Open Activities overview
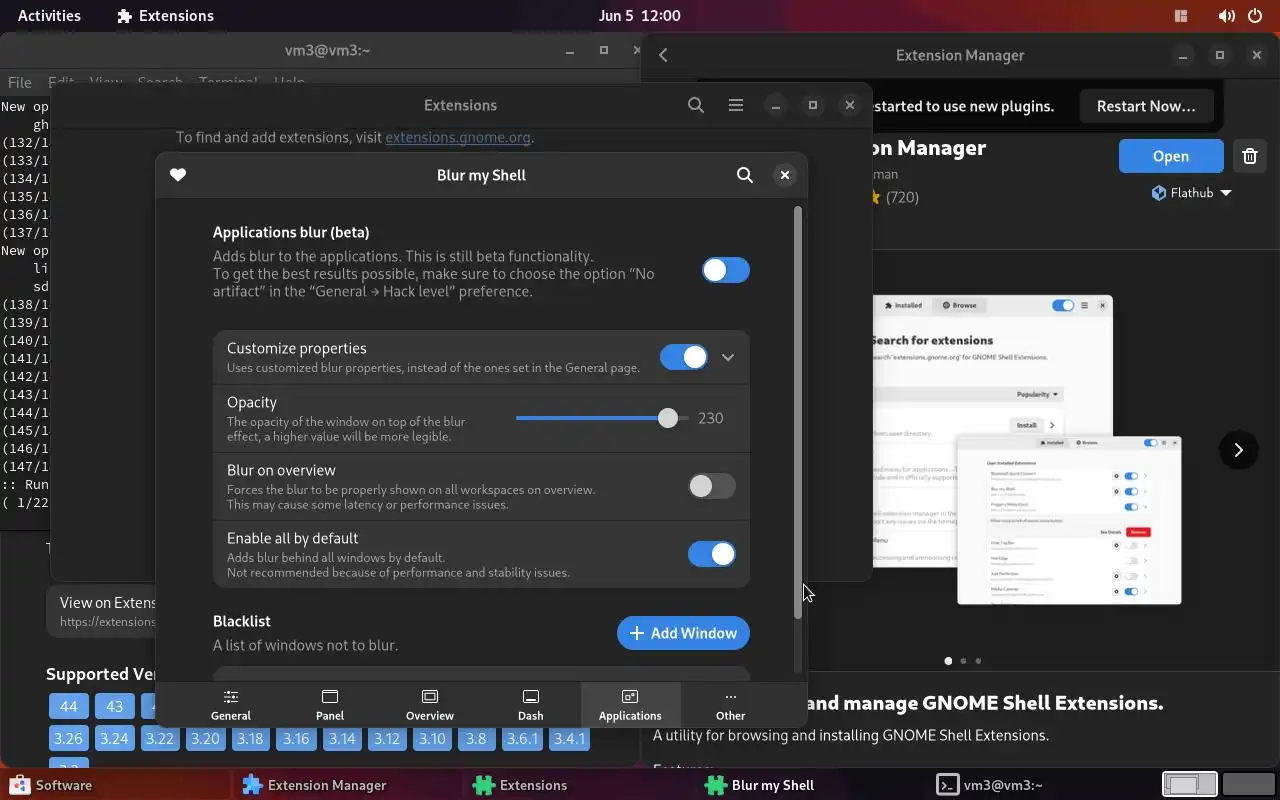This screenshot has height=800, width=1280. coord(49,16)
